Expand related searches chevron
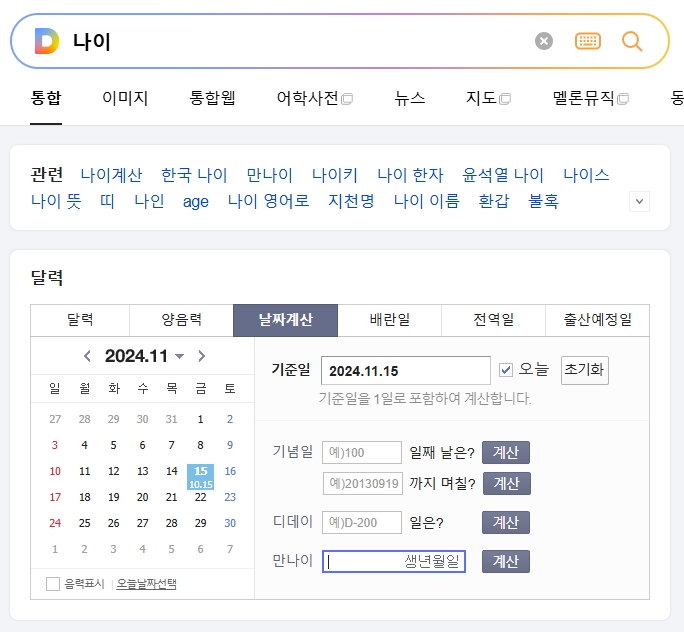The width and height of the screenshot is (684, 632). click(639, 202)
